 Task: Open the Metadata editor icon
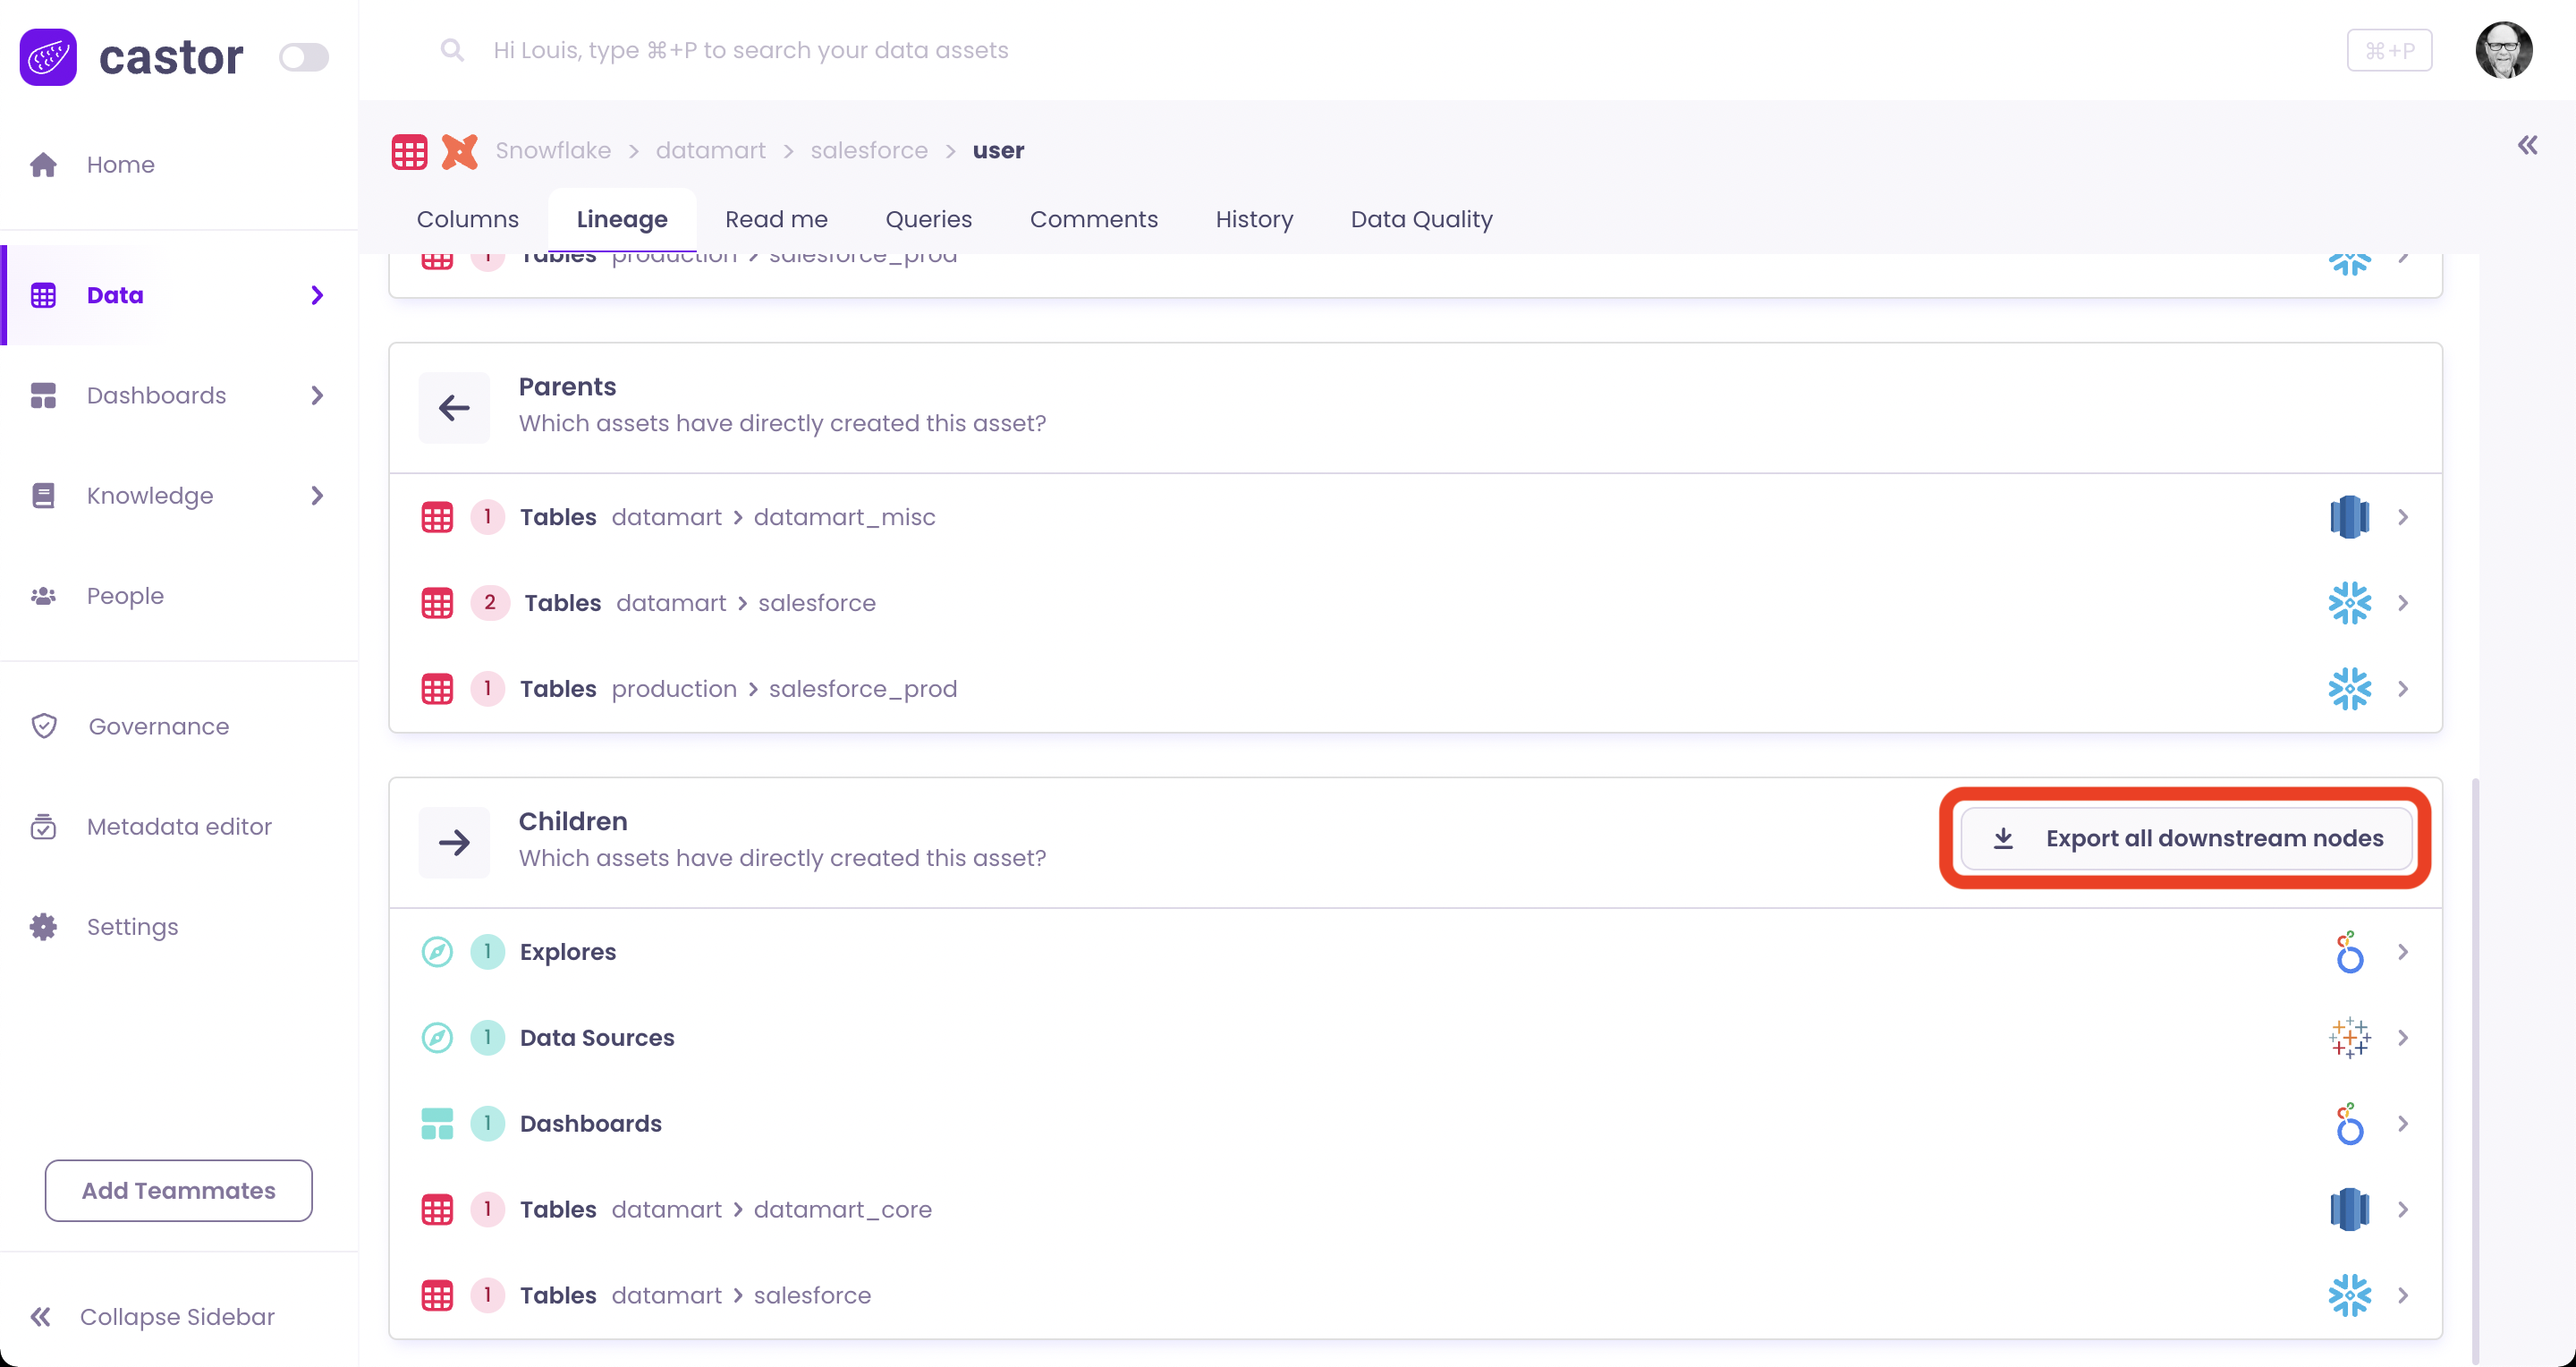pyautogui.click(x=43, y=827)
